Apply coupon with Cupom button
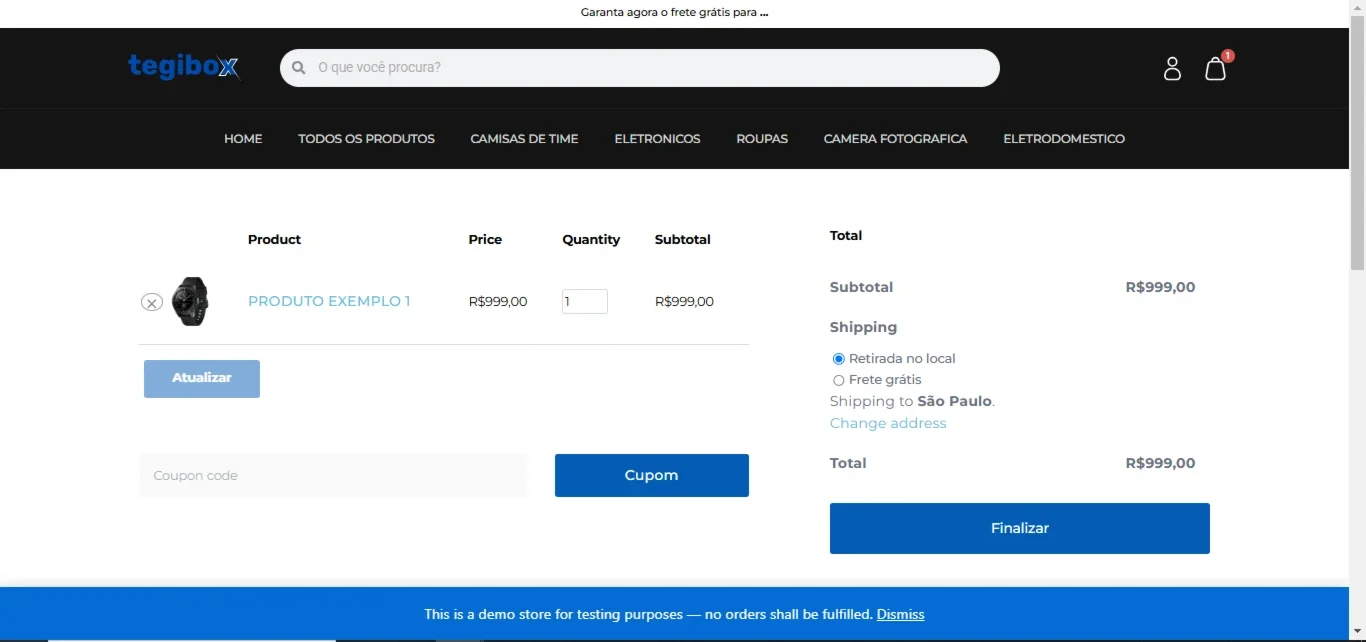The width and height of the screenshot is (1366, 642). 652,475
